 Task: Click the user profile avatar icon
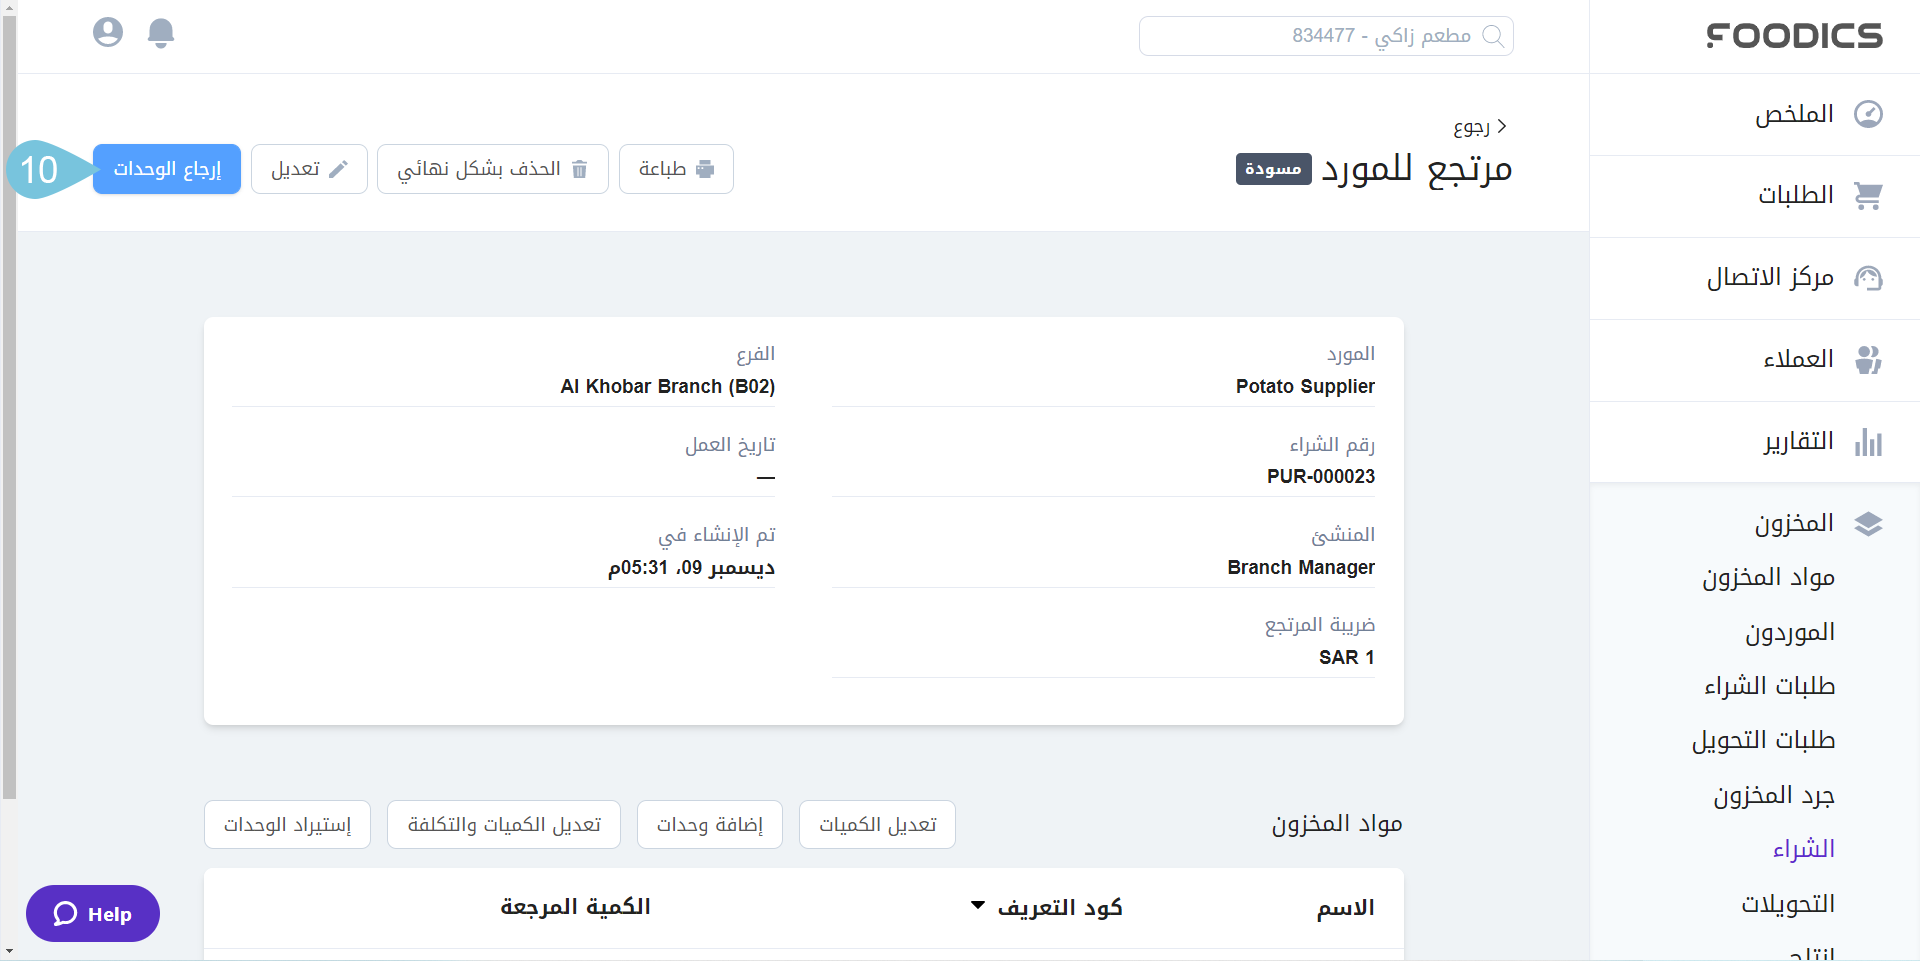[x=108, y=33]
